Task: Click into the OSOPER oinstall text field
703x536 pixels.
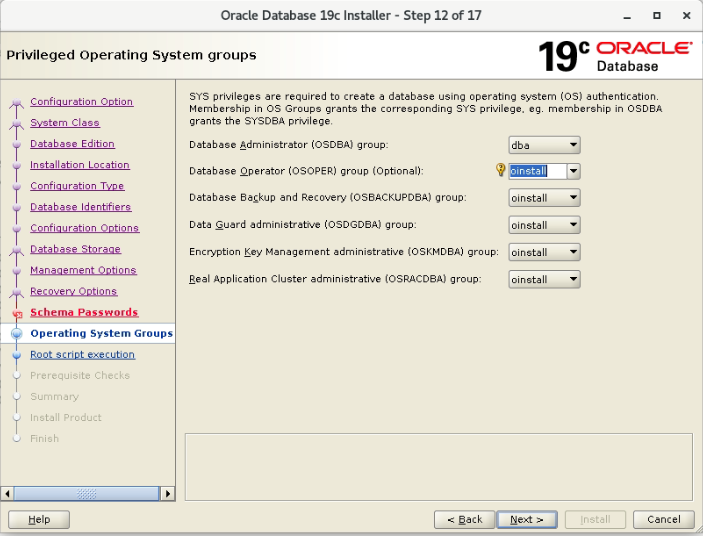Action: 538,171
